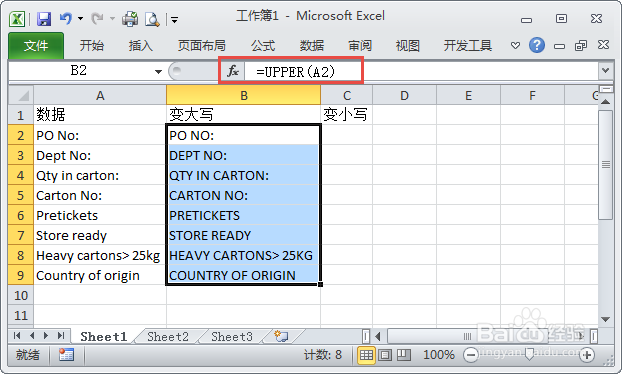Click the horizontal scrollbar left arrow
Viewport: 622px width, 374px height.
pyautogui.click(x=378, y=337)
